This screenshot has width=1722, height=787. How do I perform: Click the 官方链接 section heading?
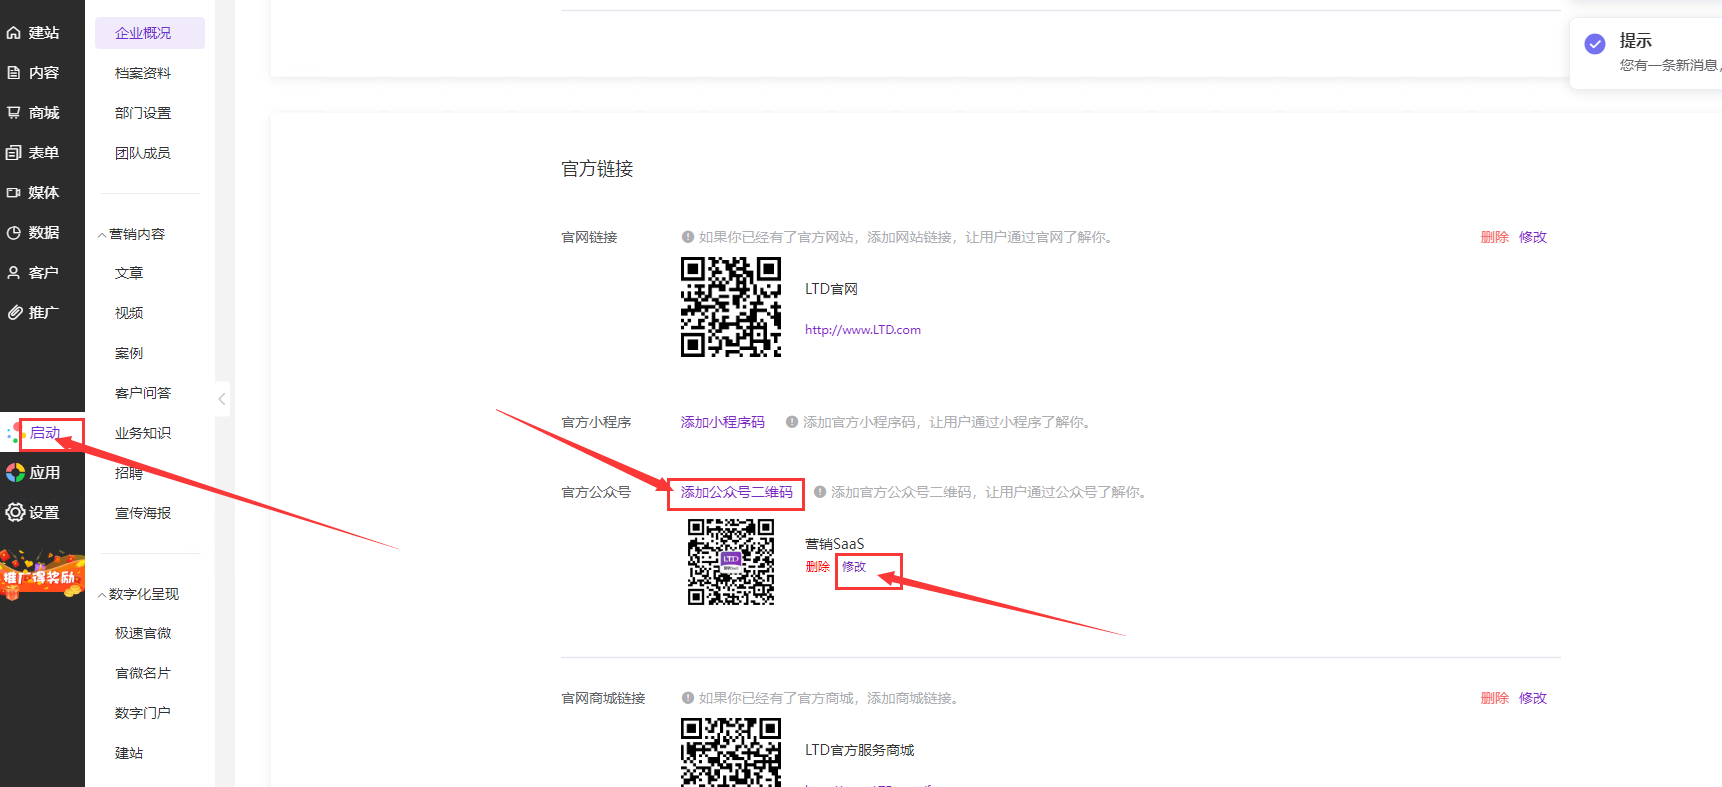pyautogui.click(x=597, y=169)
